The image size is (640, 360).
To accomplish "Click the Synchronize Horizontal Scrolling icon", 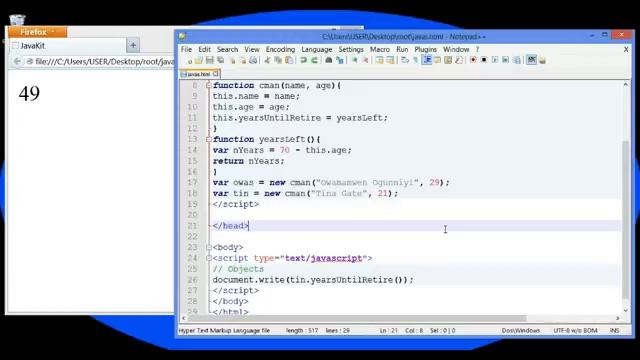I will pyautogui.click(x=390, y=60).
